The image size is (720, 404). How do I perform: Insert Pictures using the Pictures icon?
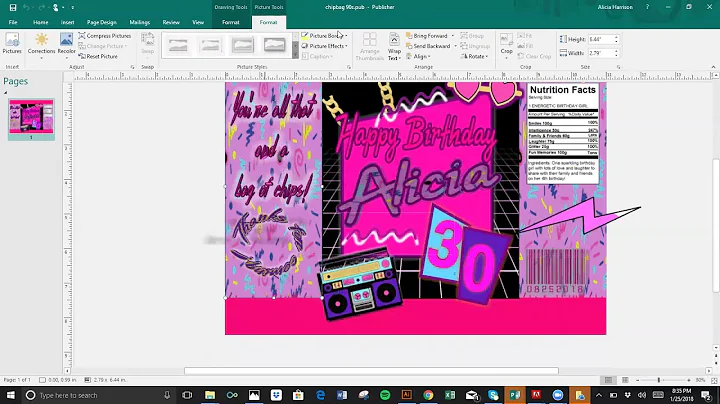coord(12,44)
